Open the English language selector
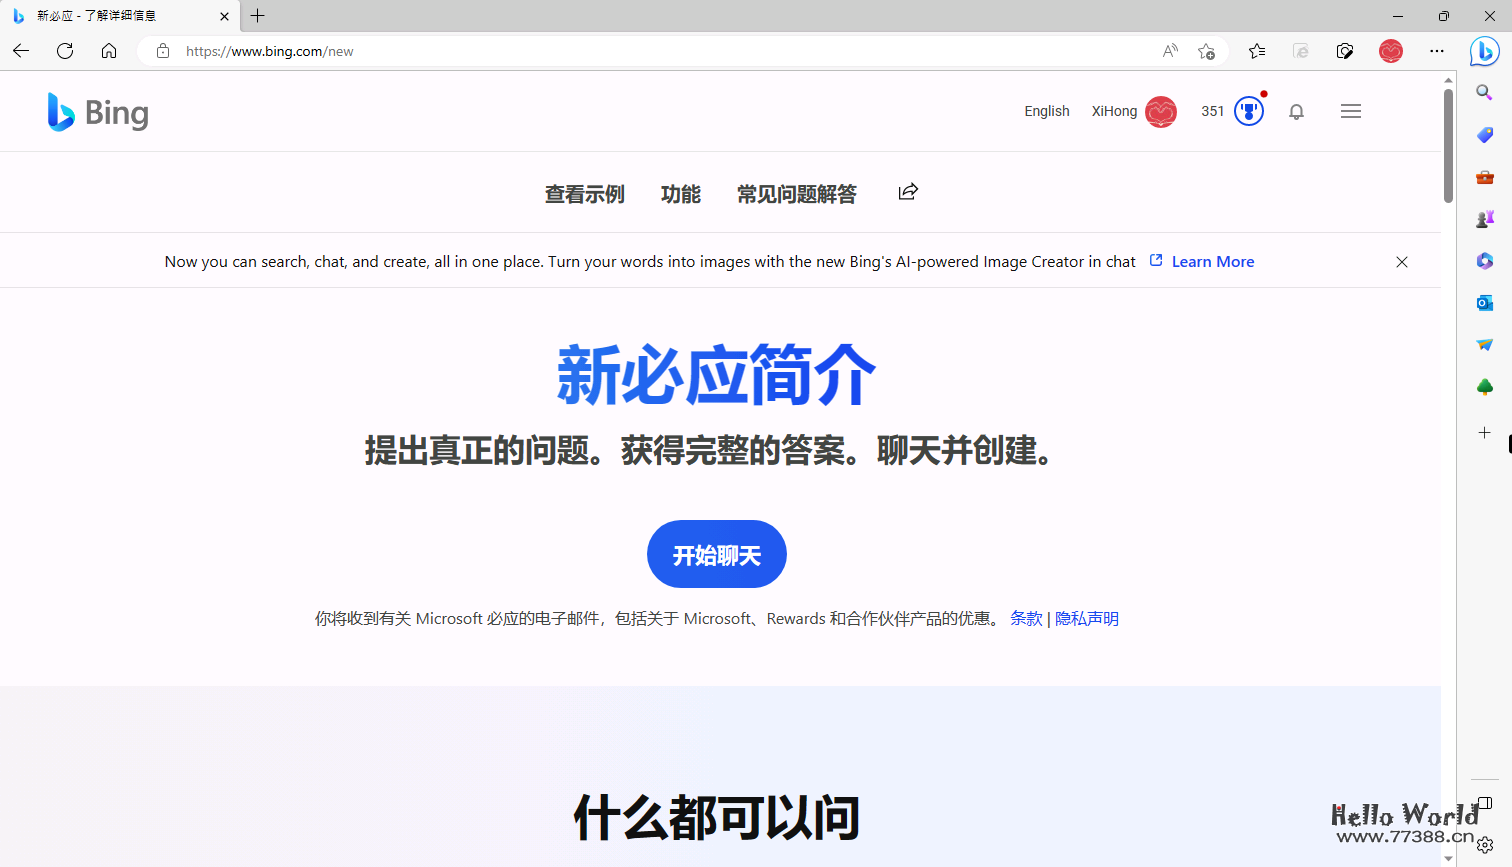Screen dimensions: 1512x867 pyautogui.click(x=1046, y=111)
